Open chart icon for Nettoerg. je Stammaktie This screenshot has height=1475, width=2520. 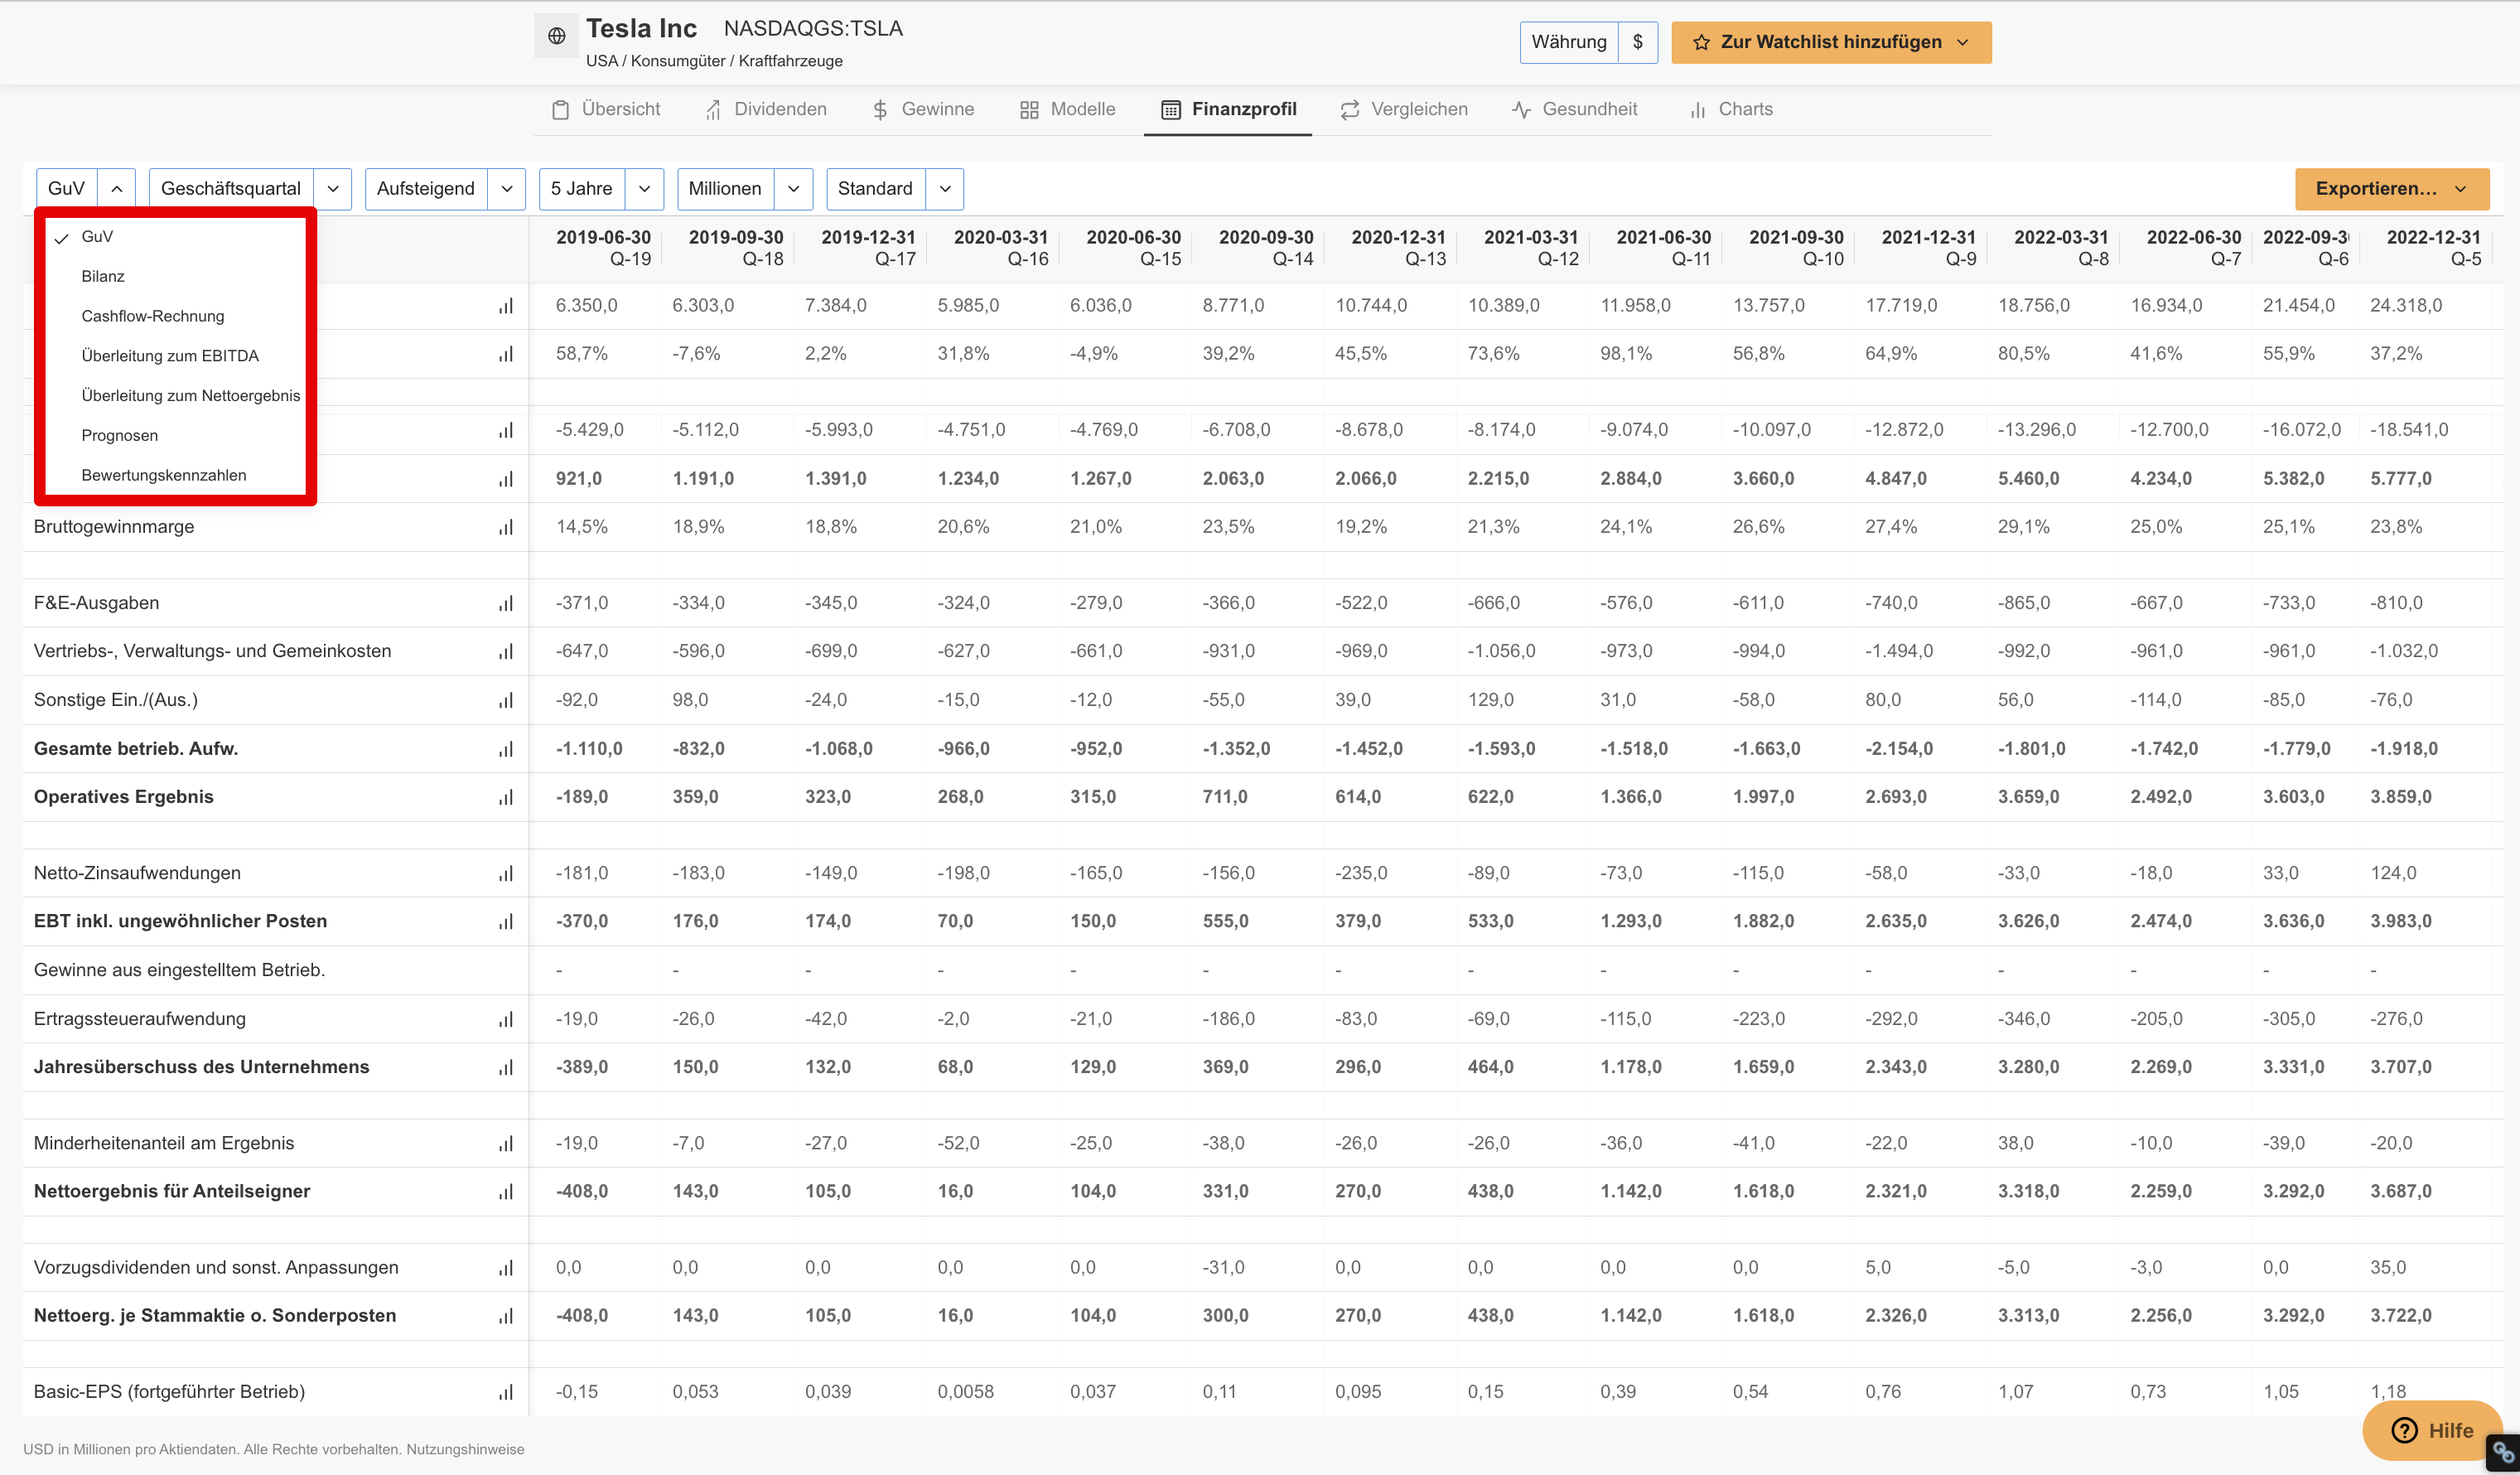coord(506,1315)
